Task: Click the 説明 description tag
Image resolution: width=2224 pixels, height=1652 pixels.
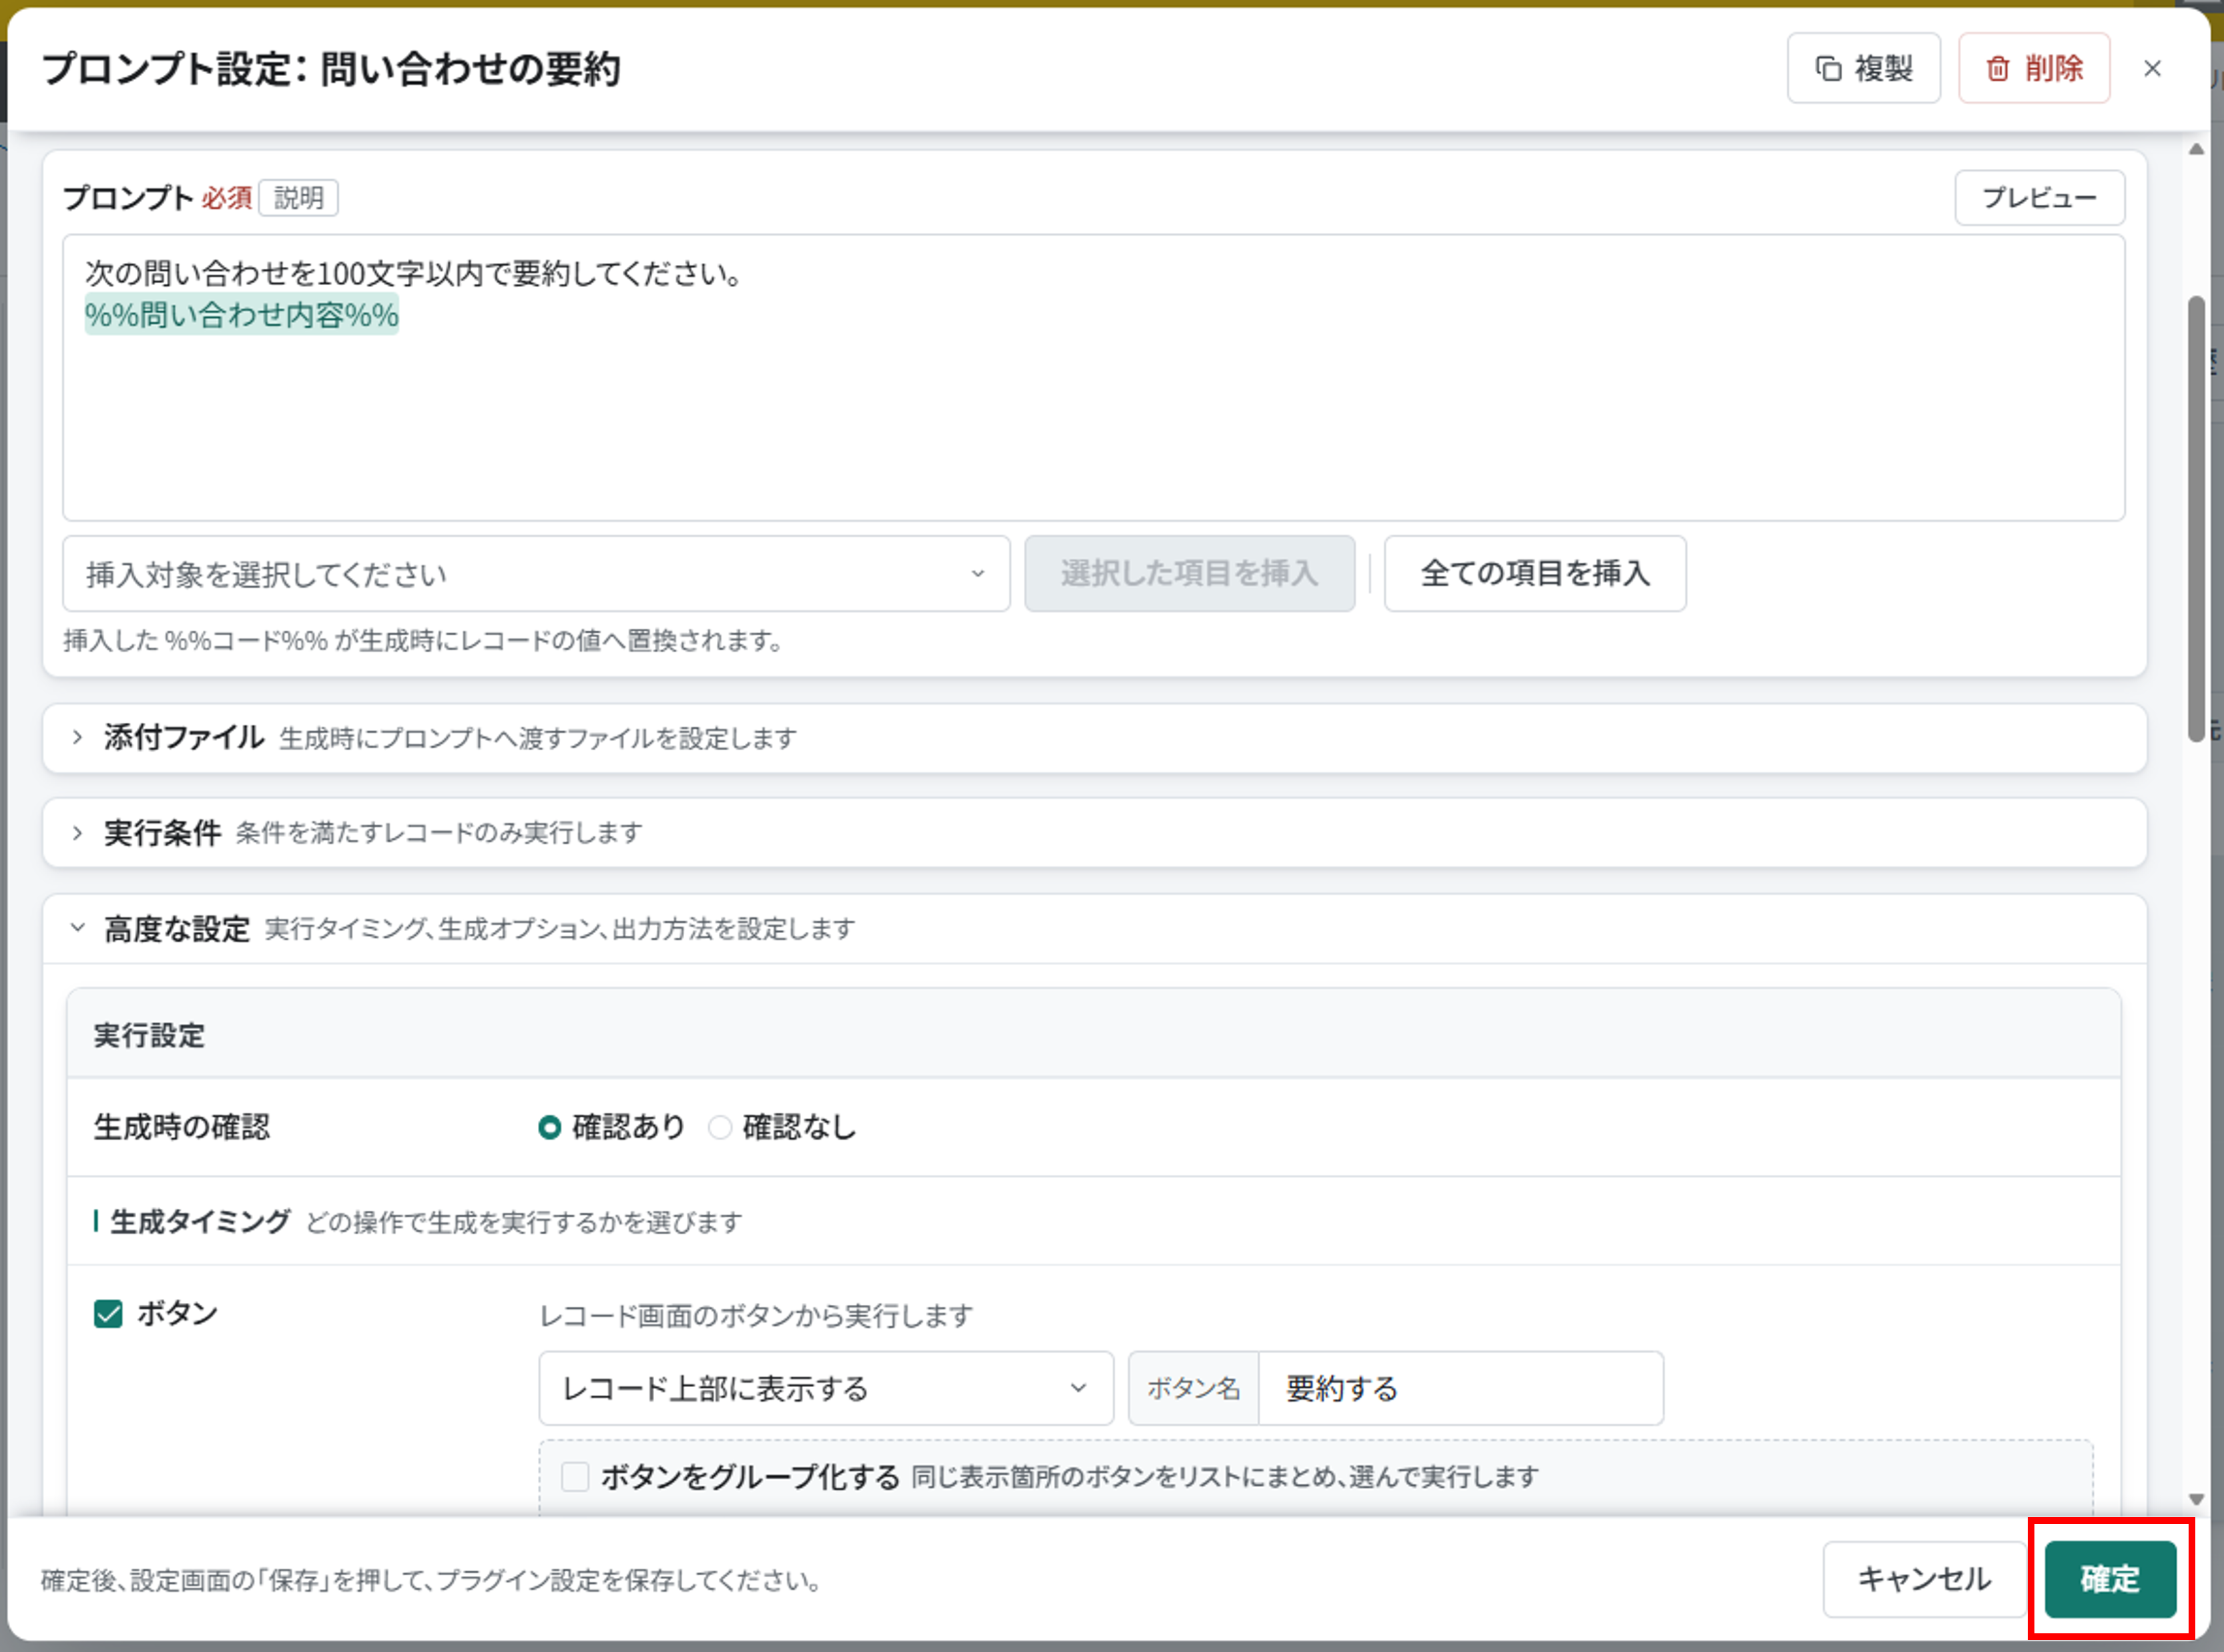Action: pos(299,197)
